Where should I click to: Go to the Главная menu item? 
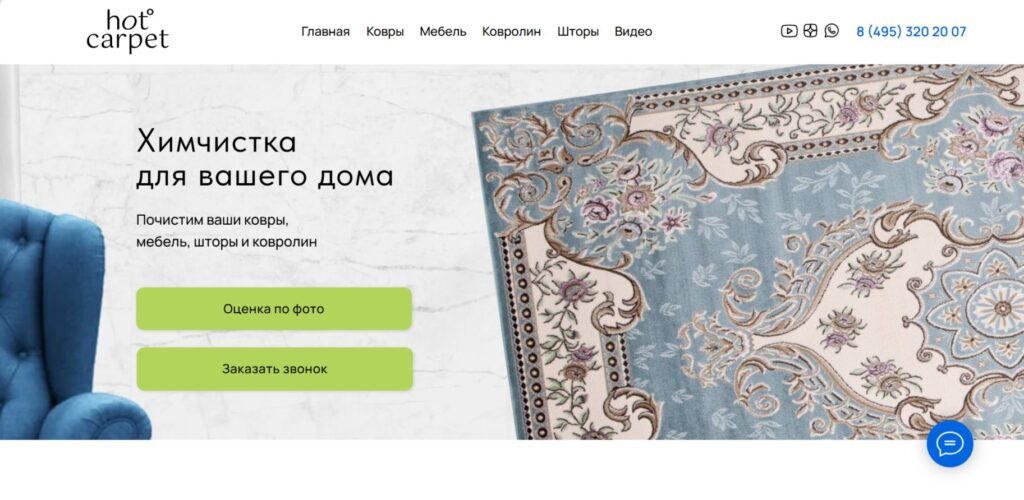(x=325, y=31)
